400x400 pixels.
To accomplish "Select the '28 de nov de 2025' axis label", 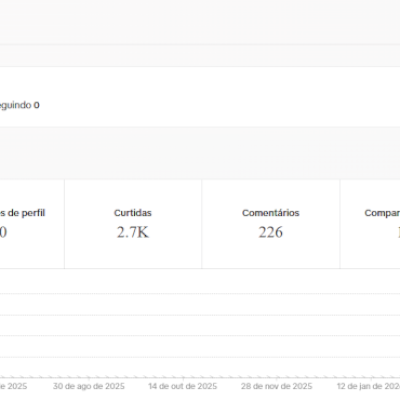I will tap(277, 386).
